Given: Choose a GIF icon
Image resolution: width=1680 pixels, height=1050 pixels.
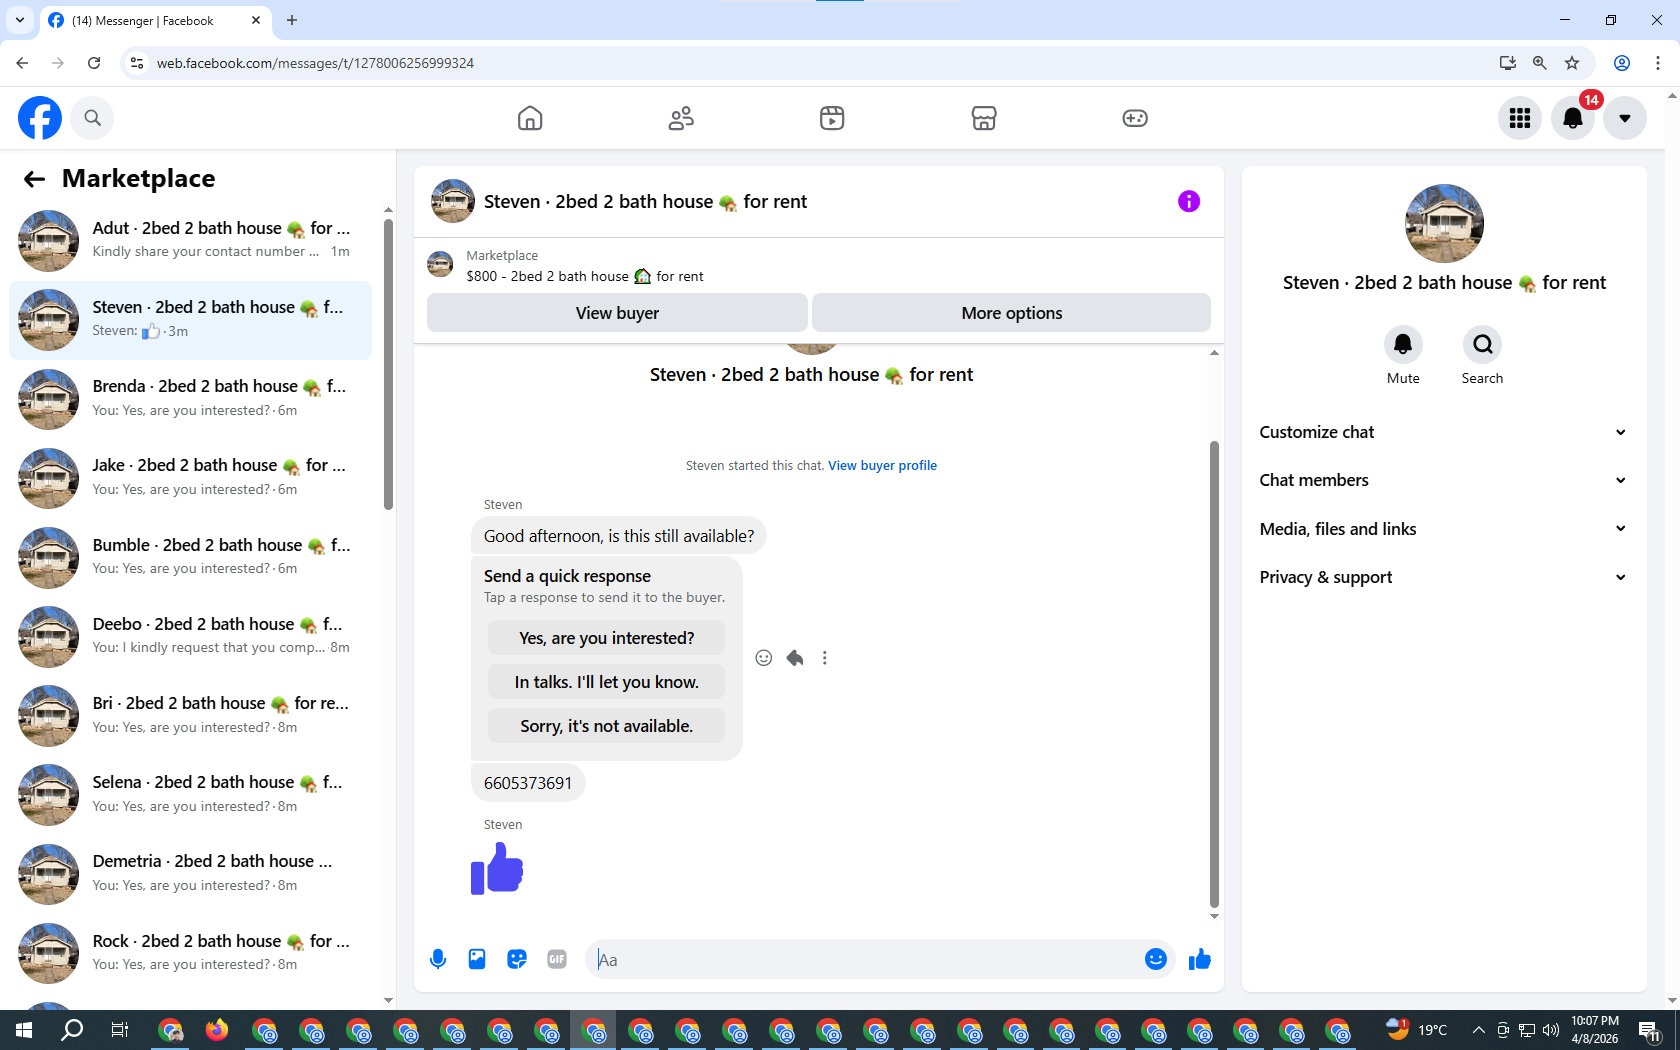Looking at the screenshot, I should click(557, 960).
